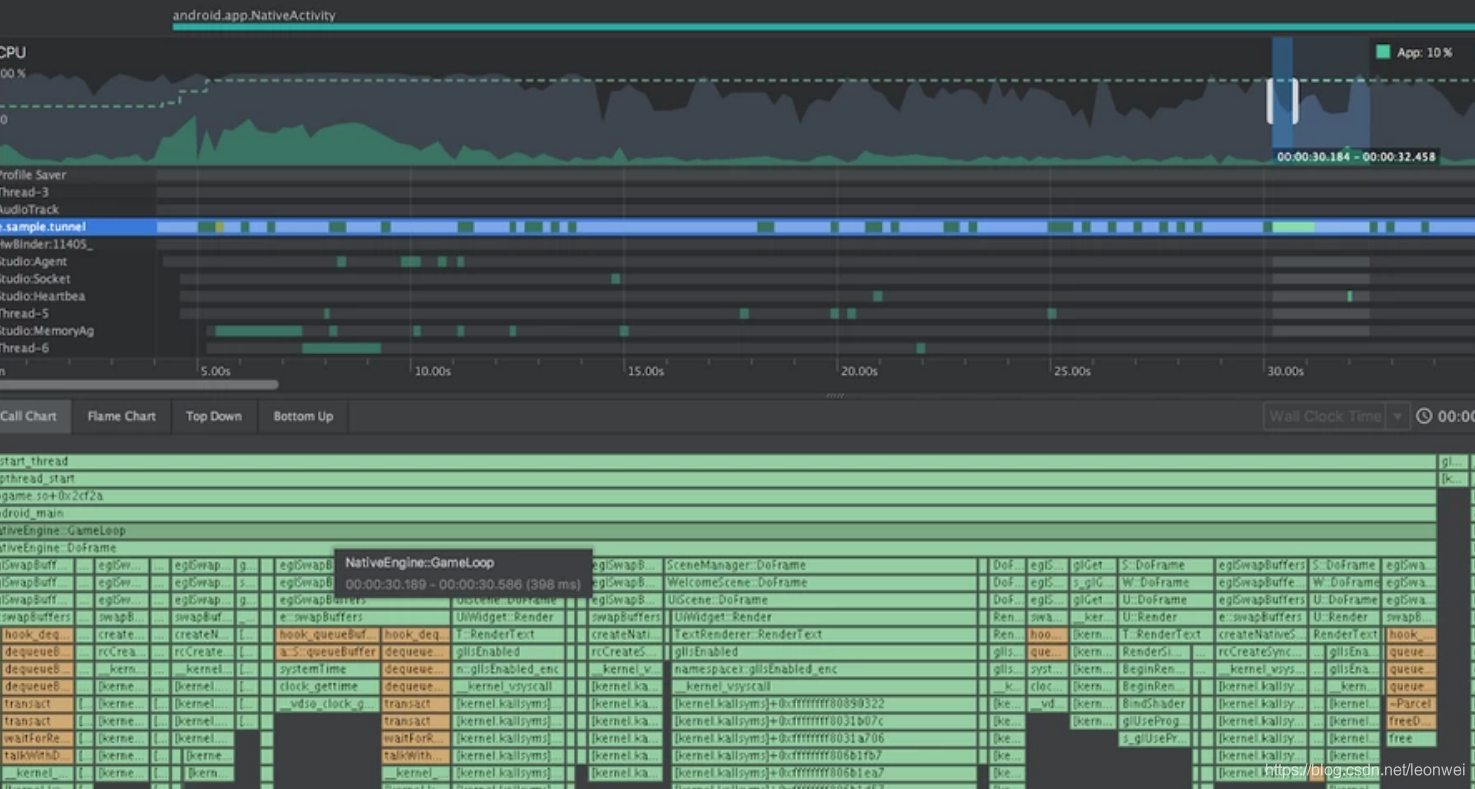1475x789 pixels.
Task: Click the horizontal timeline scrollbar thumb
Action: tap(139, 384)
